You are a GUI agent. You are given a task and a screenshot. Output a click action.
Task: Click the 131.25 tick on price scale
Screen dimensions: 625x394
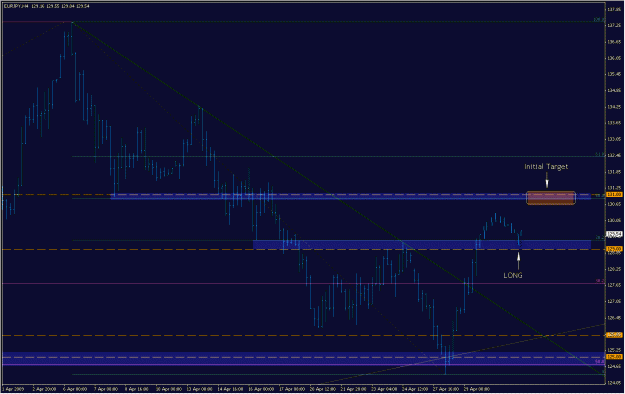615,188
